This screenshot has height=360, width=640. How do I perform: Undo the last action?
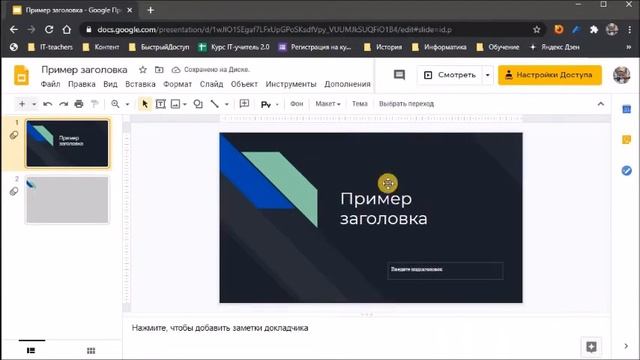pos(47,104)
